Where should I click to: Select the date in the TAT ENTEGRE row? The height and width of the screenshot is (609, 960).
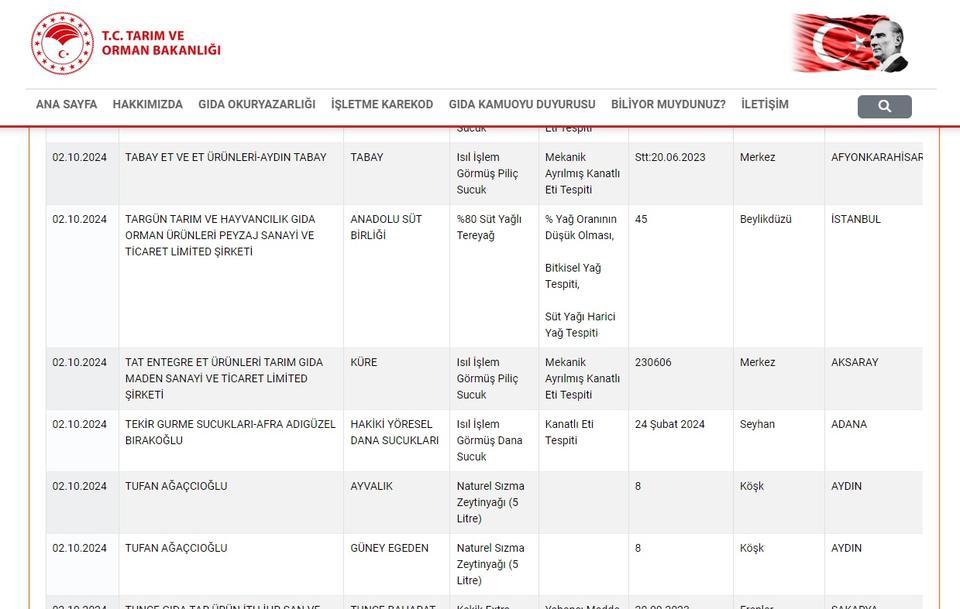pos(80,362)
